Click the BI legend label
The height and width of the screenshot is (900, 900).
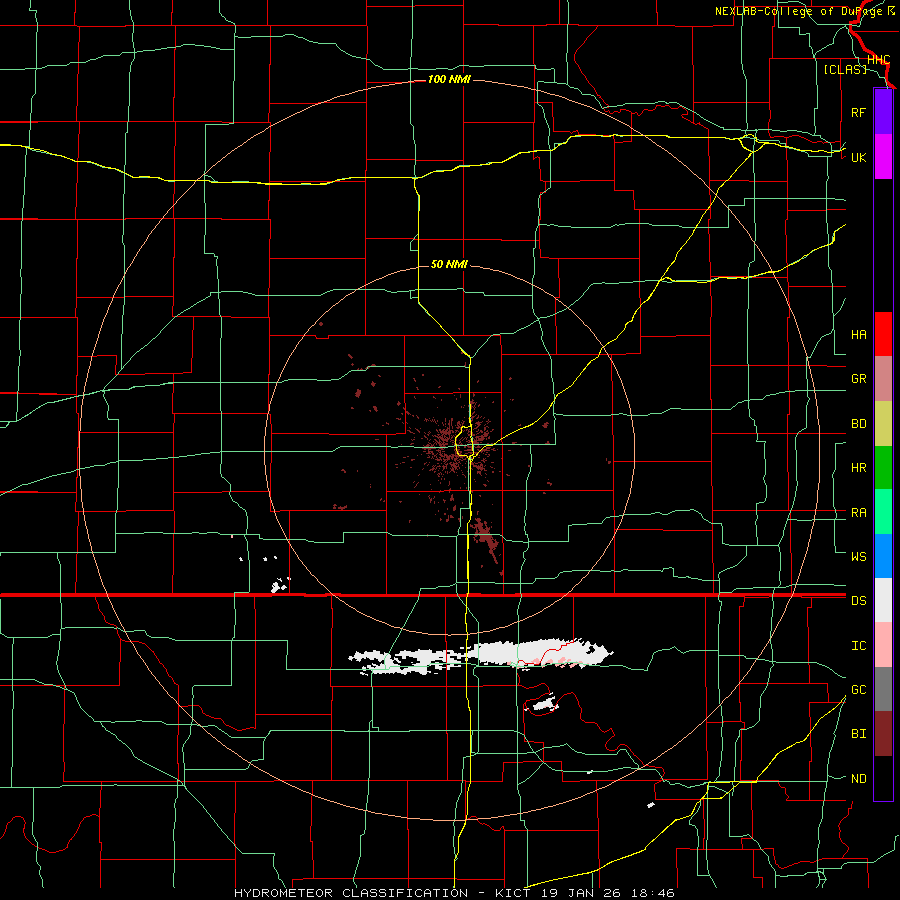tap(858, 734)
